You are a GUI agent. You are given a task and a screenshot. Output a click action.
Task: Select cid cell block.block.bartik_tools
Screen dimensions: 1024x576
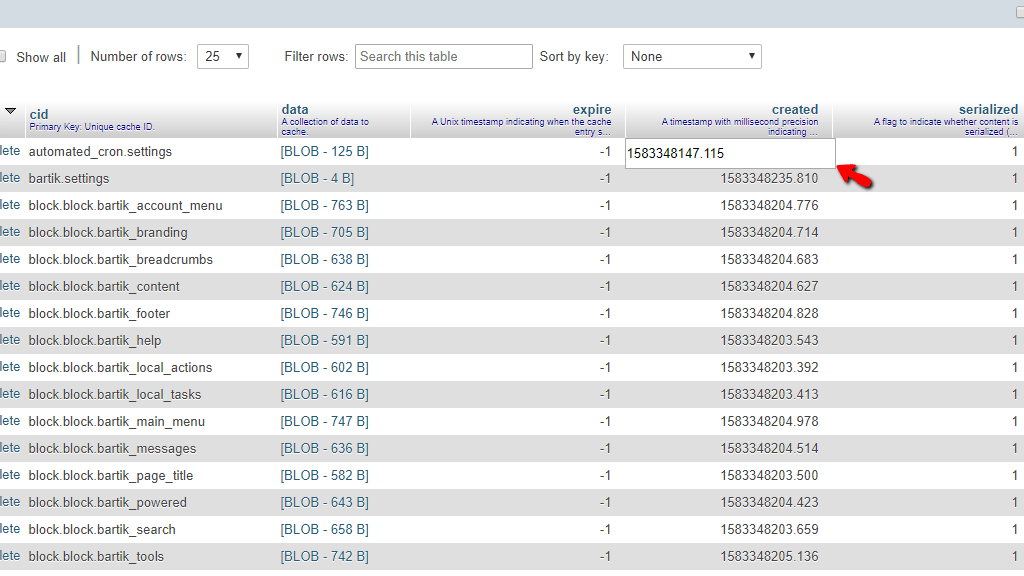click(x=96, y=556)
